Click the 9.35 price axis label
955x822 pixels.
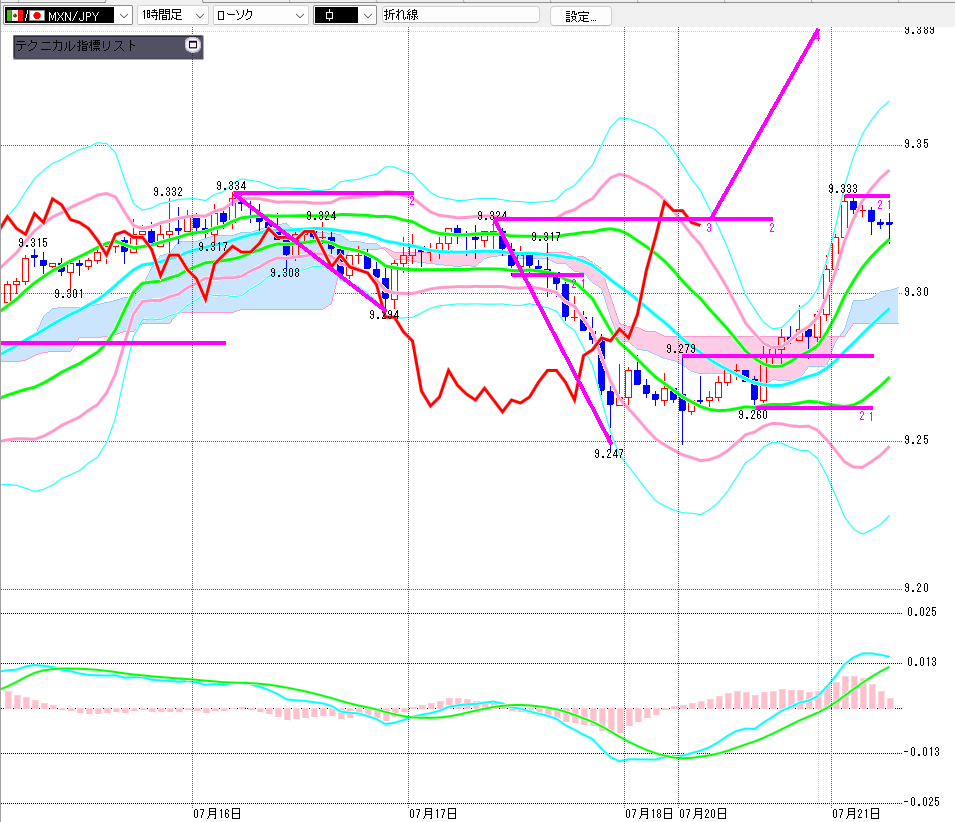[917, 144]
